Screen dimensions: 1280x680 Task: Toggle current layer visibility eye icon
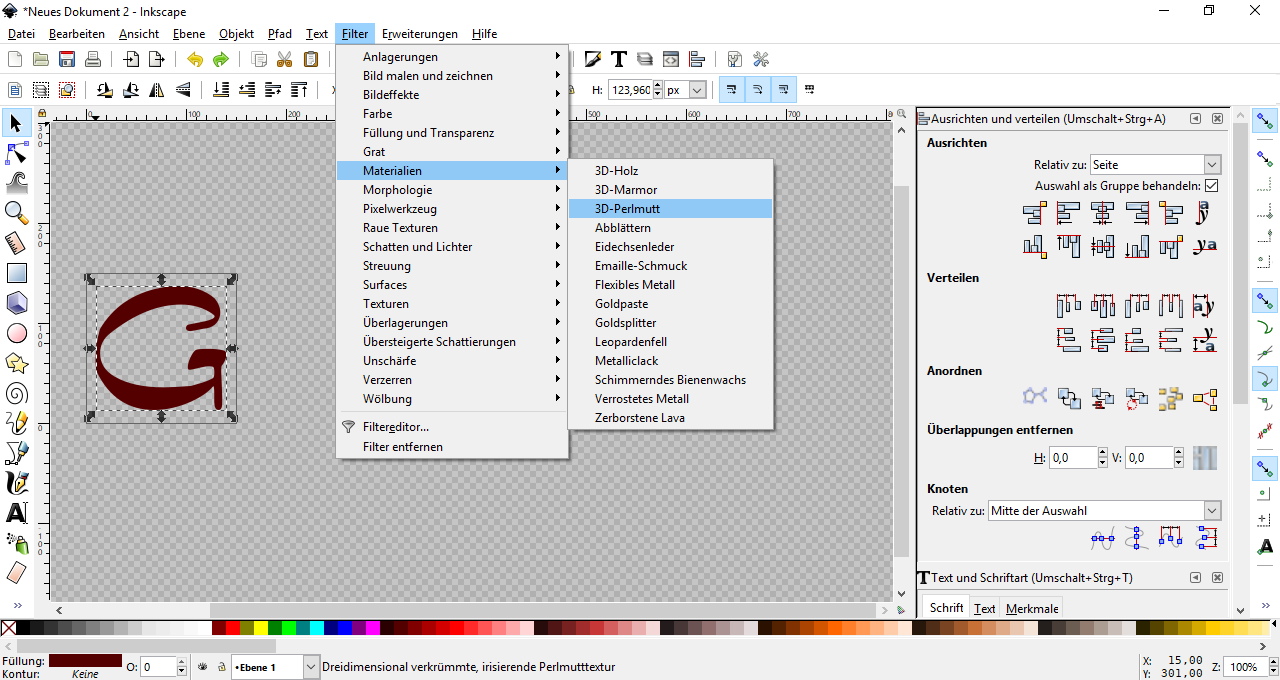pyautogui.click(x=202, y=667)
